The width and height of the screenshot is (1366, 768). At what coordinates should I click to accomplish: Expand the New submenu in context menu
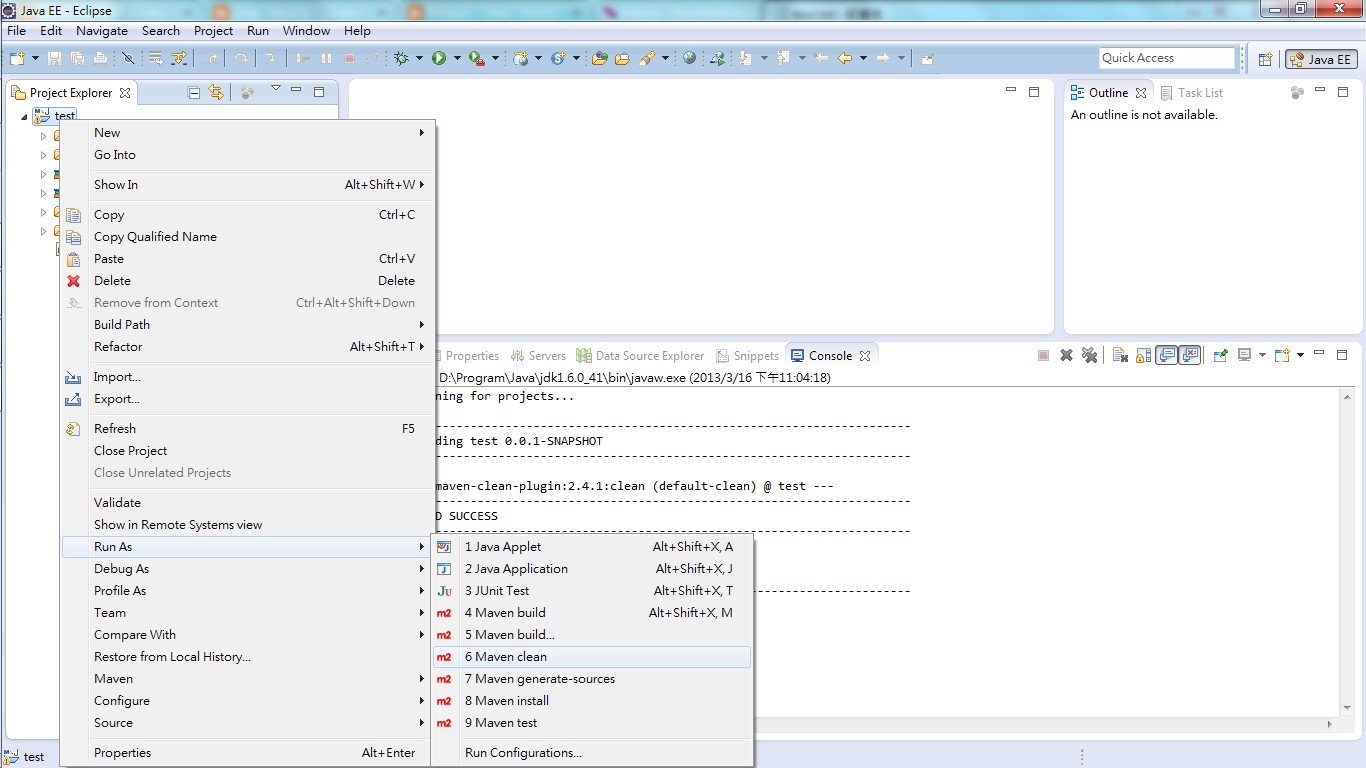[x=249, y=133]
